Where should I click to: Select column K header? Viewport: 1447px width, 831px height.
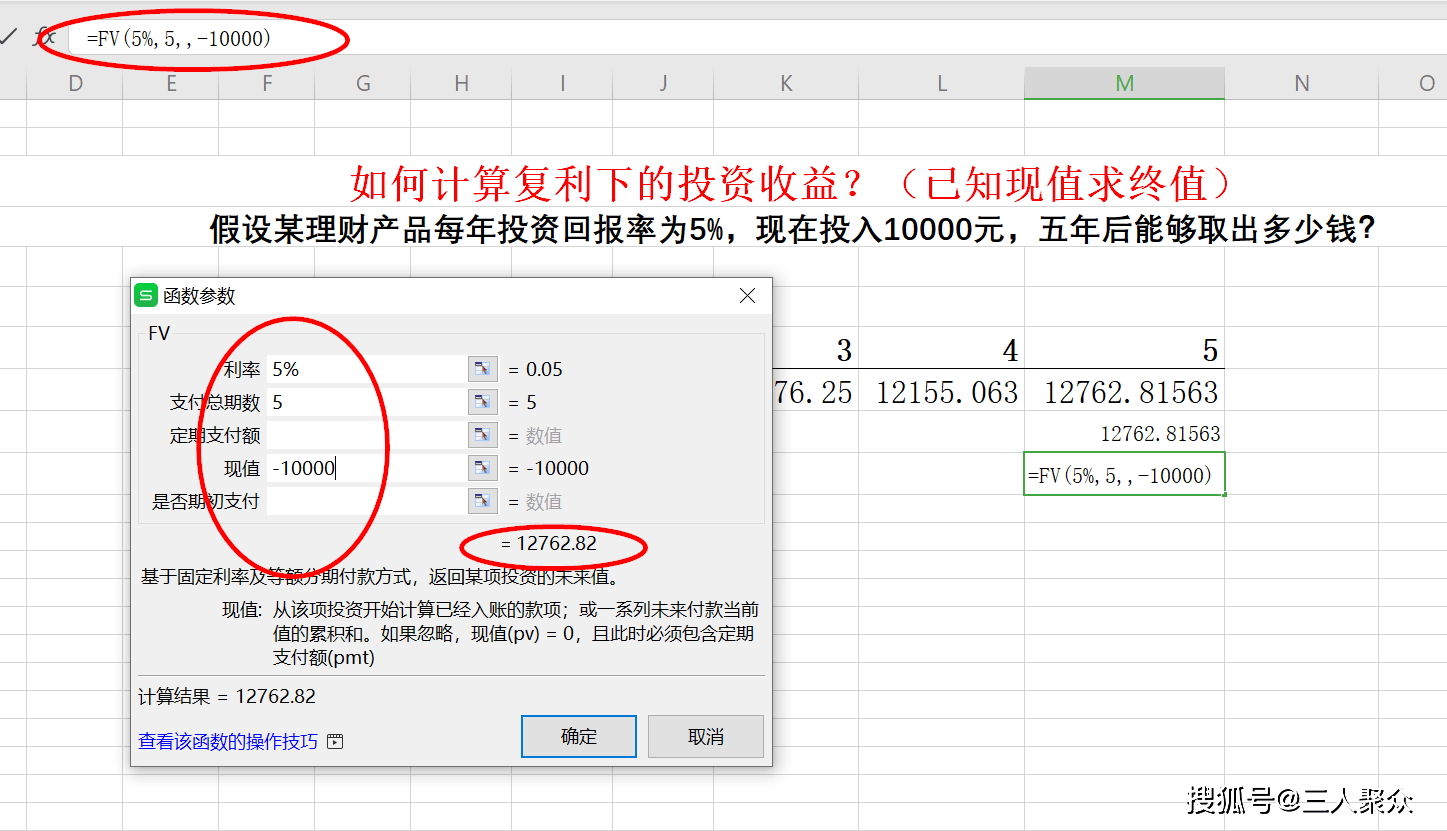(x=786, y=84)
